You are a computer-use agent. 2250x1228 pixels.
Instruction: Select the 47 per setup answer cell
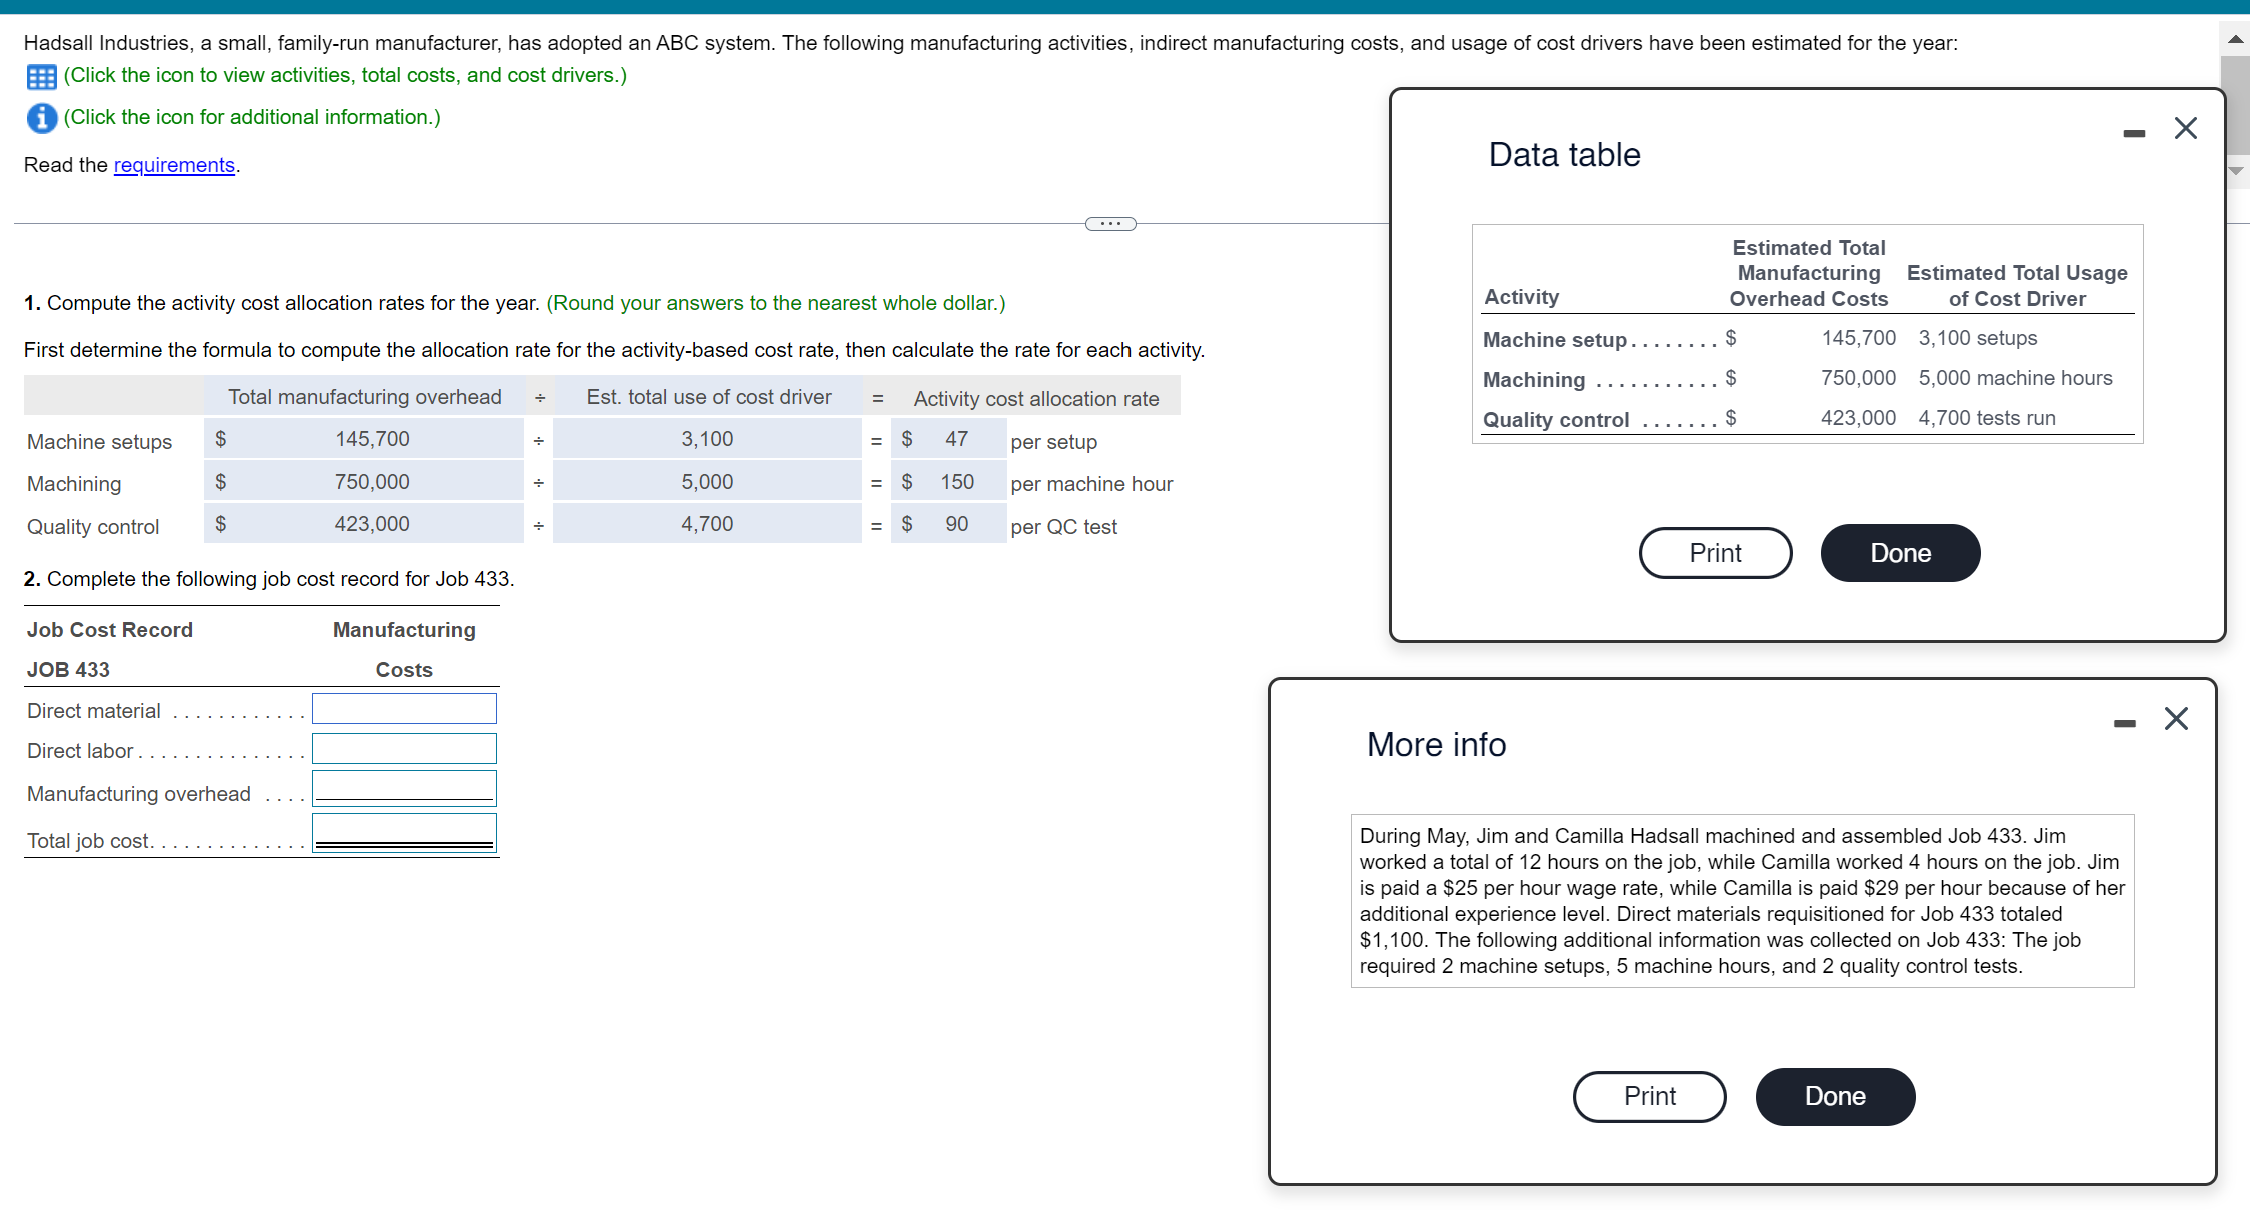point(947,438)
